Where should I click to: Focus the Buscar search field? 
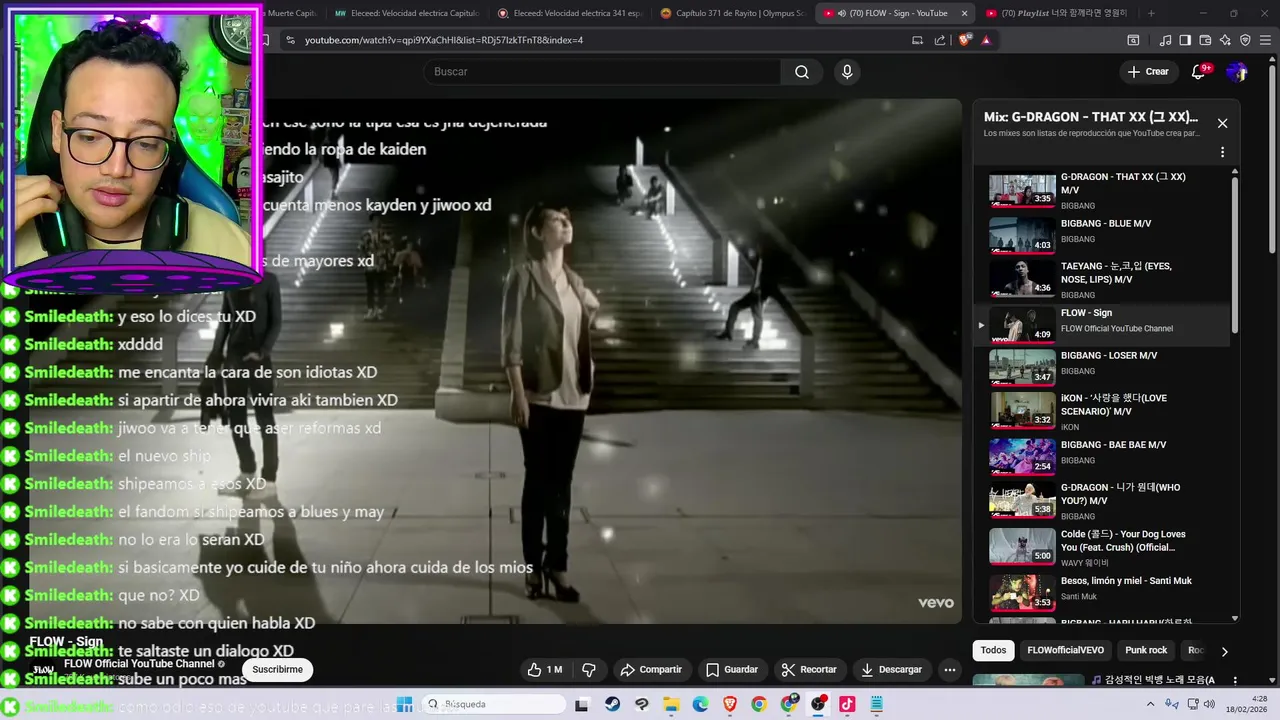coord(602,72)
